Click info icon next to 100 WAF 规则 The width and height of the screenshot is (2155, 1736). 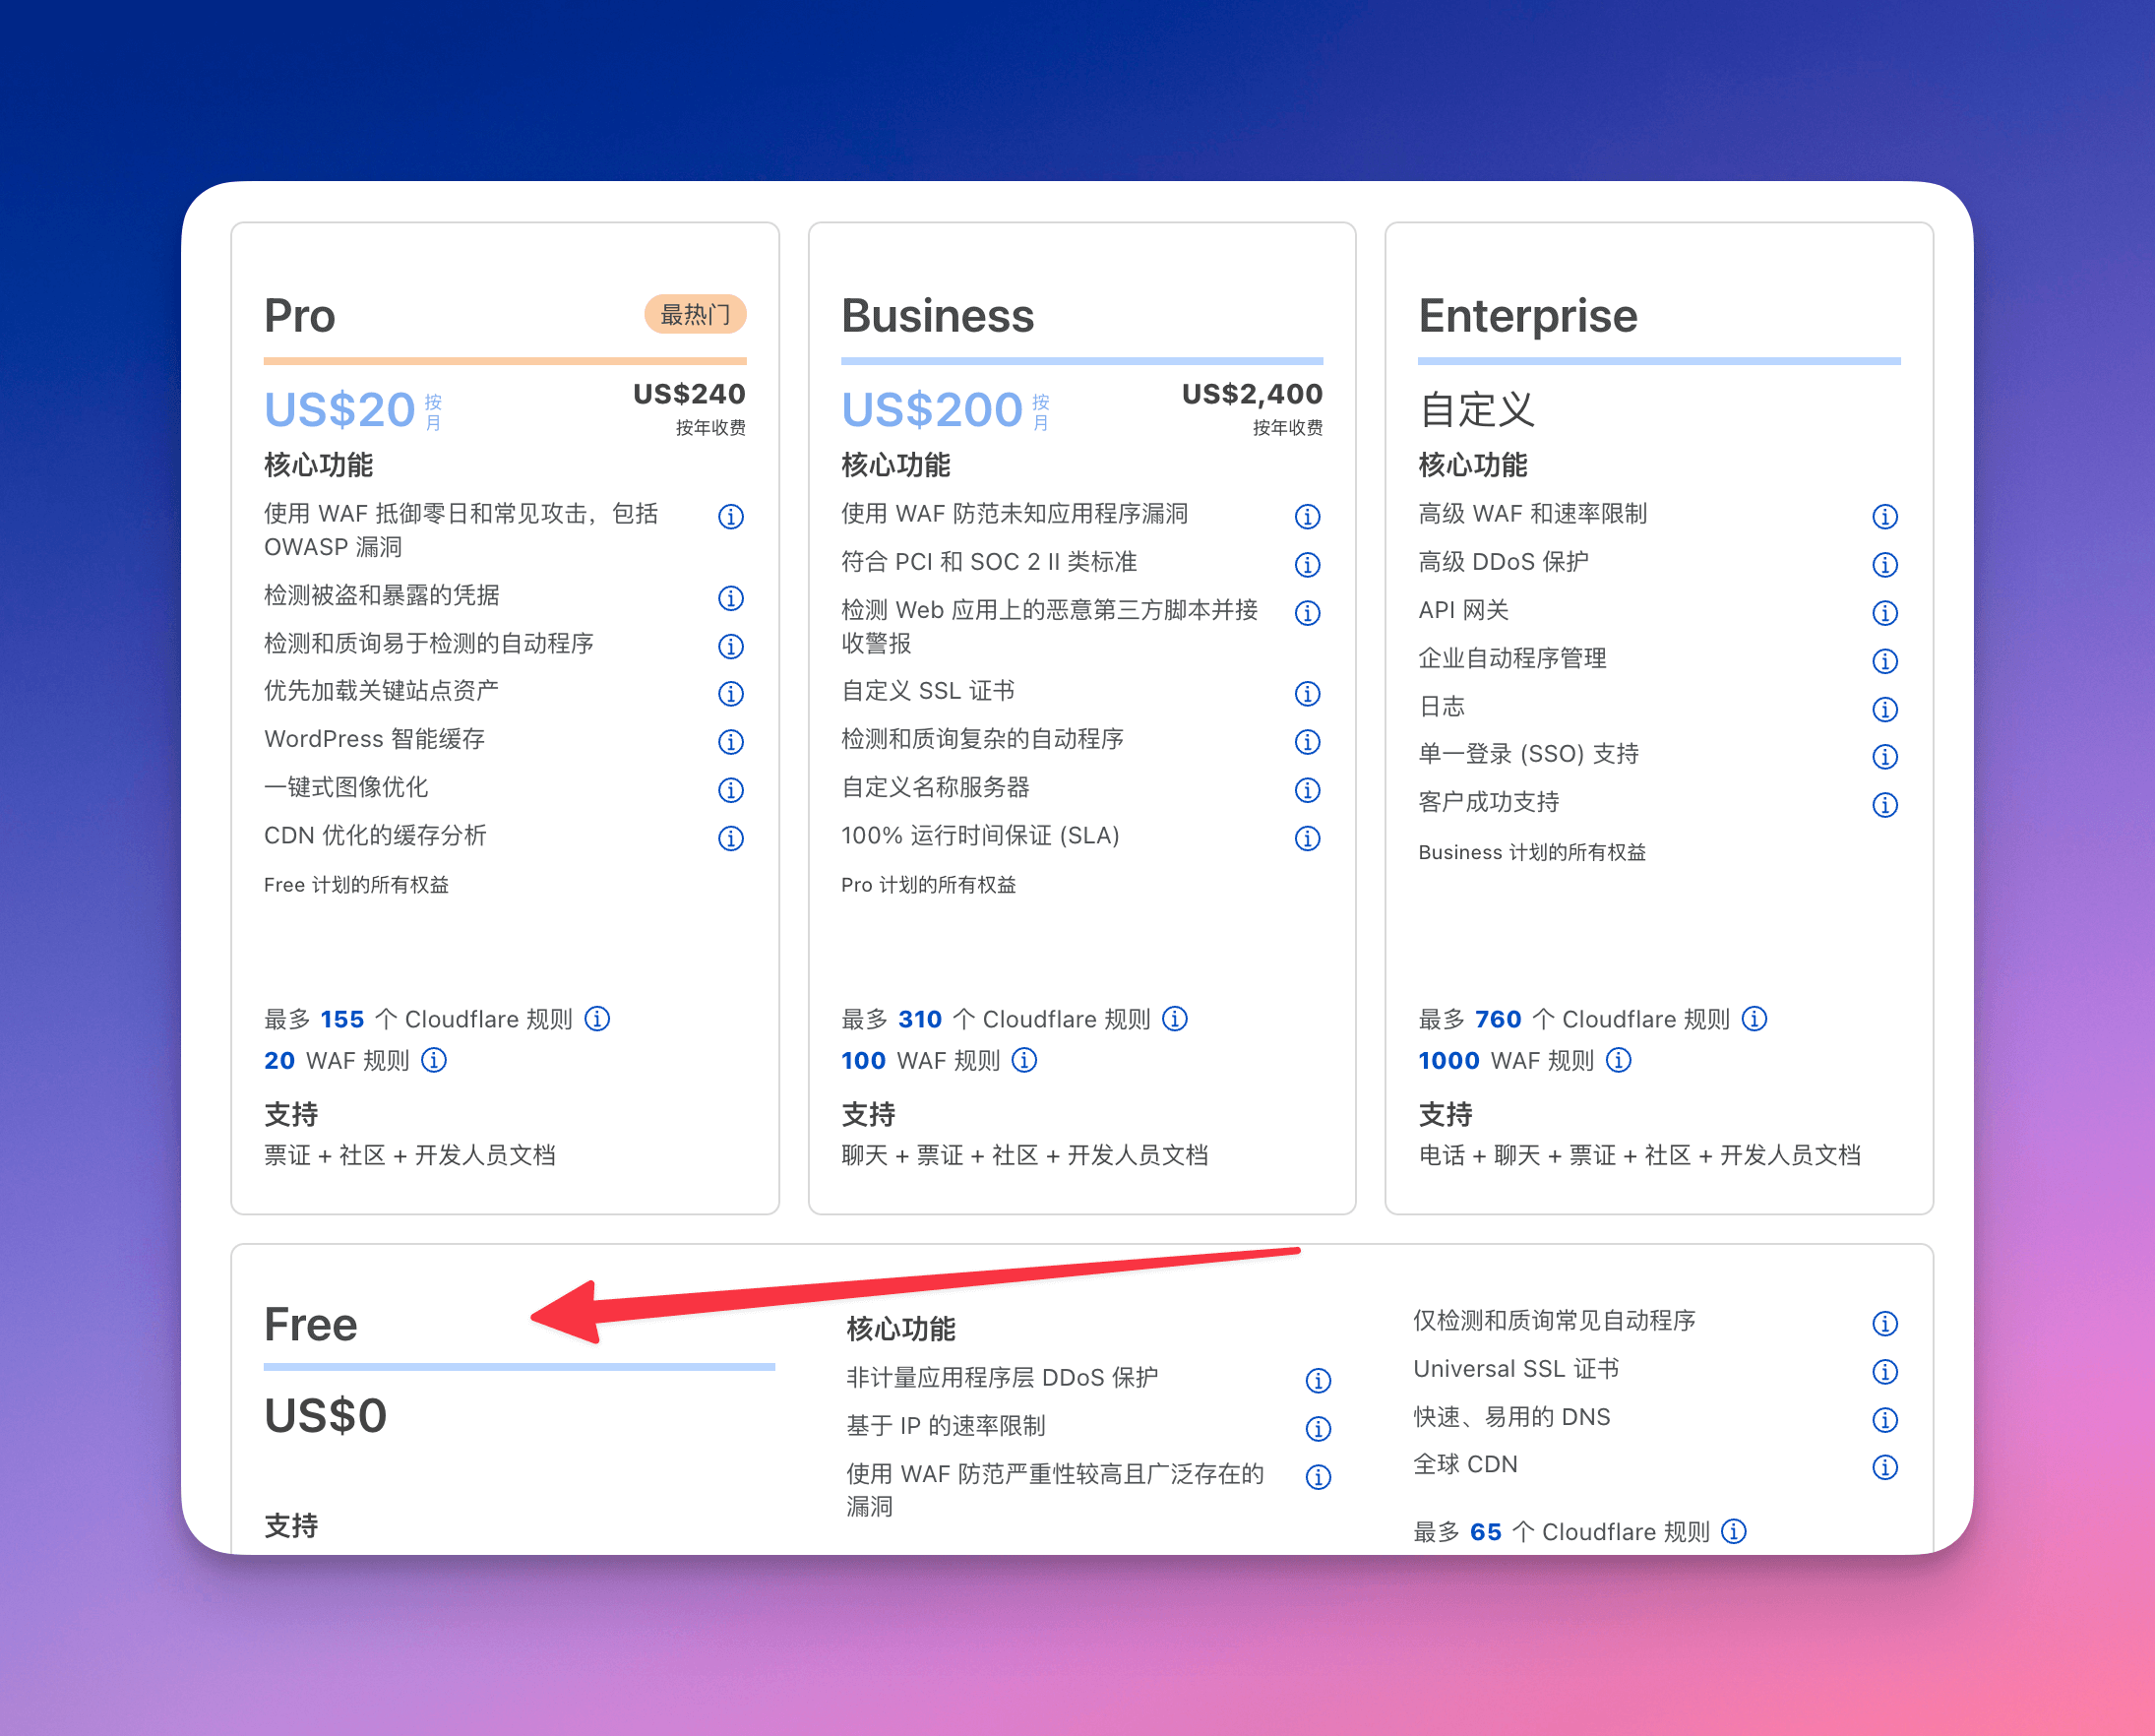click(1024, 1059)
